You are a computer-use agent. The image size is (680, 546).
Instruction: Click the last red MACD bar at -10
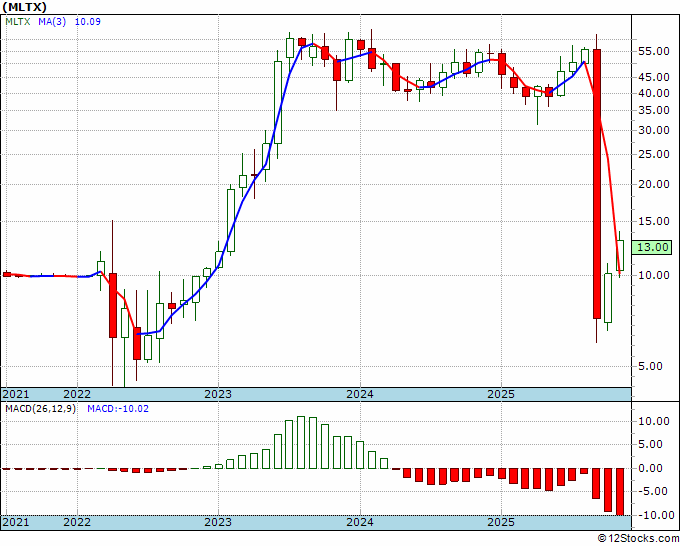[620, 492]
